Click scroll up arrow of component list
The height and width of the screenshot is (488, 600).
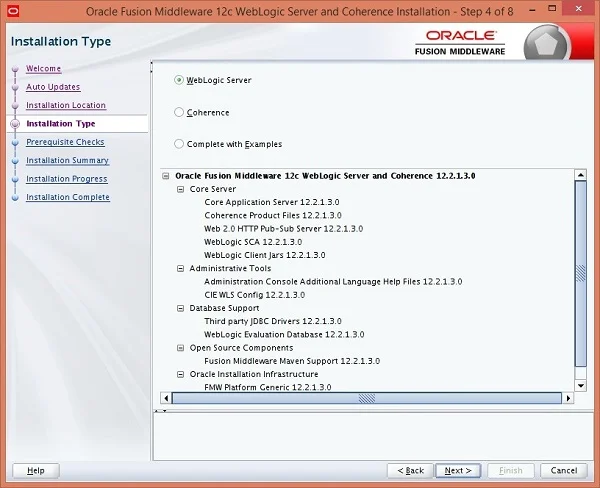click(580, 175)
